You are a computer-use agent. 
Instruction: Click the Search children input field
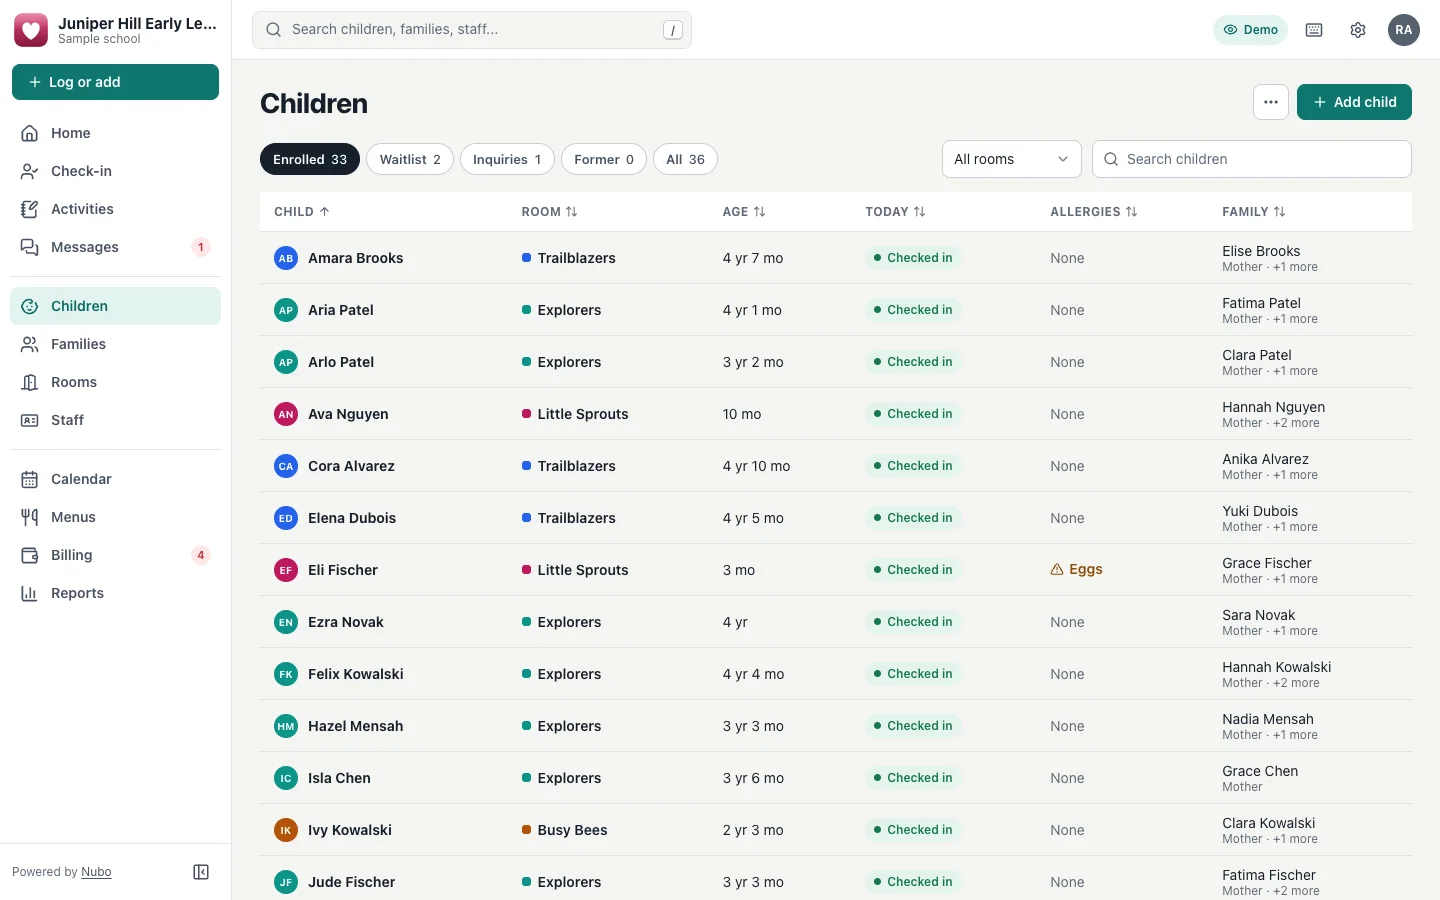coord(1252,159)
